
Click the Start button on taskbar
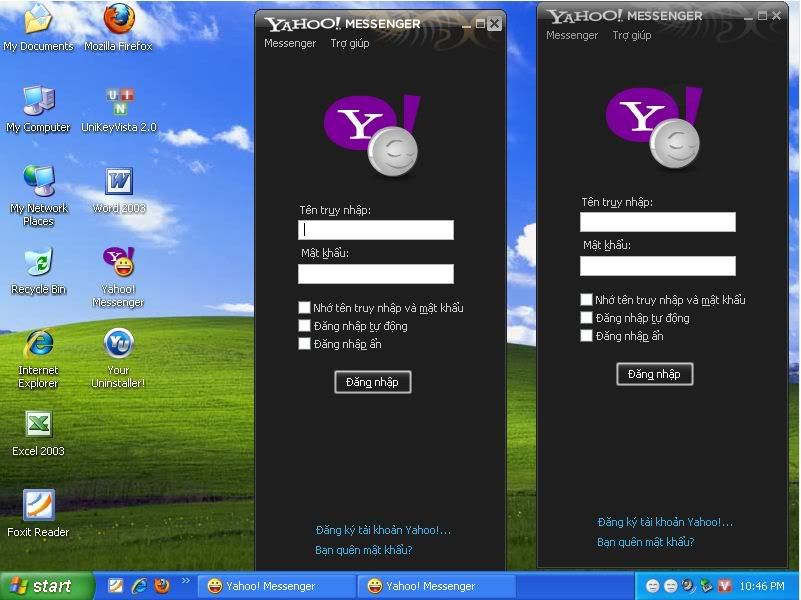[47, 586]
